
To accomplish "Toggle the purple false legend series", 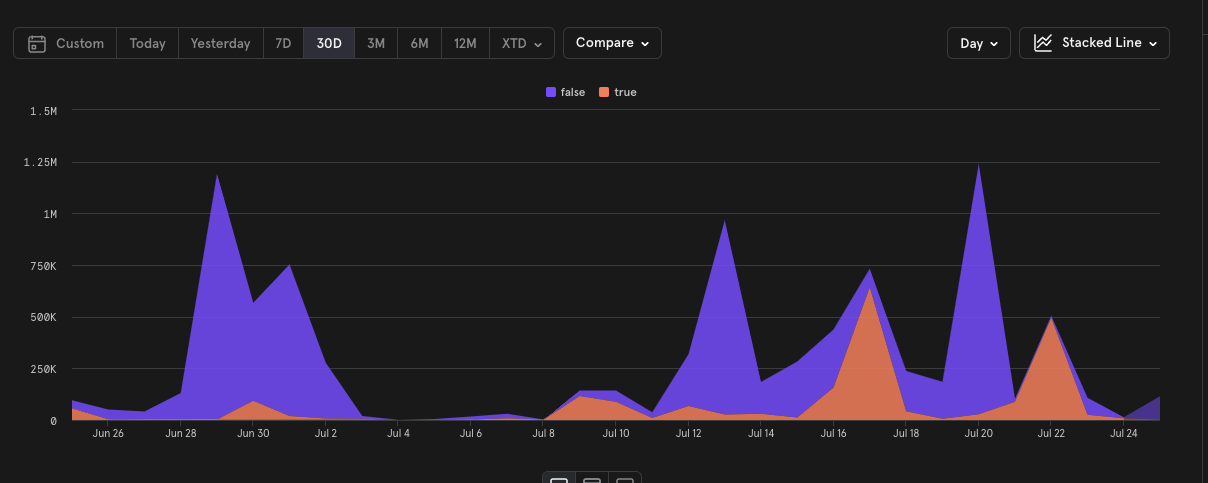I will click(566, 92).
